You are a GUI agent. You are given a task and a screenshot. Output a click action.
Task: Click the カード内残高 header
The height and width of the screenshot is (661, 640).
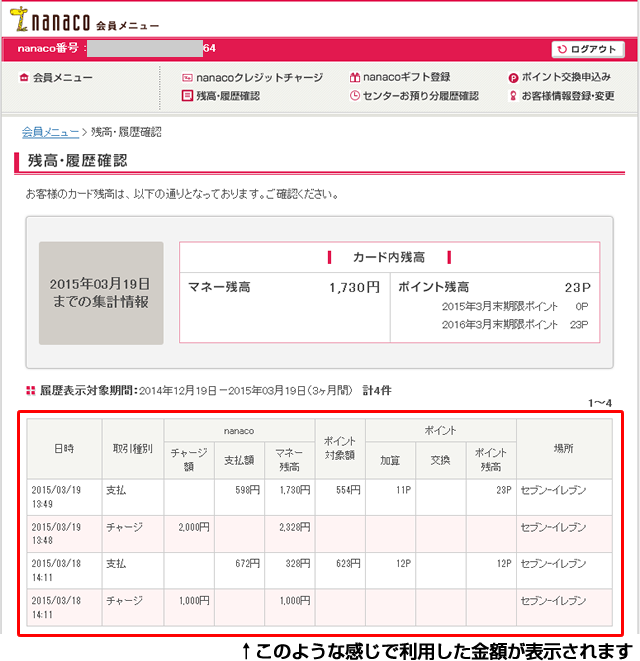[x=389, y=257]
